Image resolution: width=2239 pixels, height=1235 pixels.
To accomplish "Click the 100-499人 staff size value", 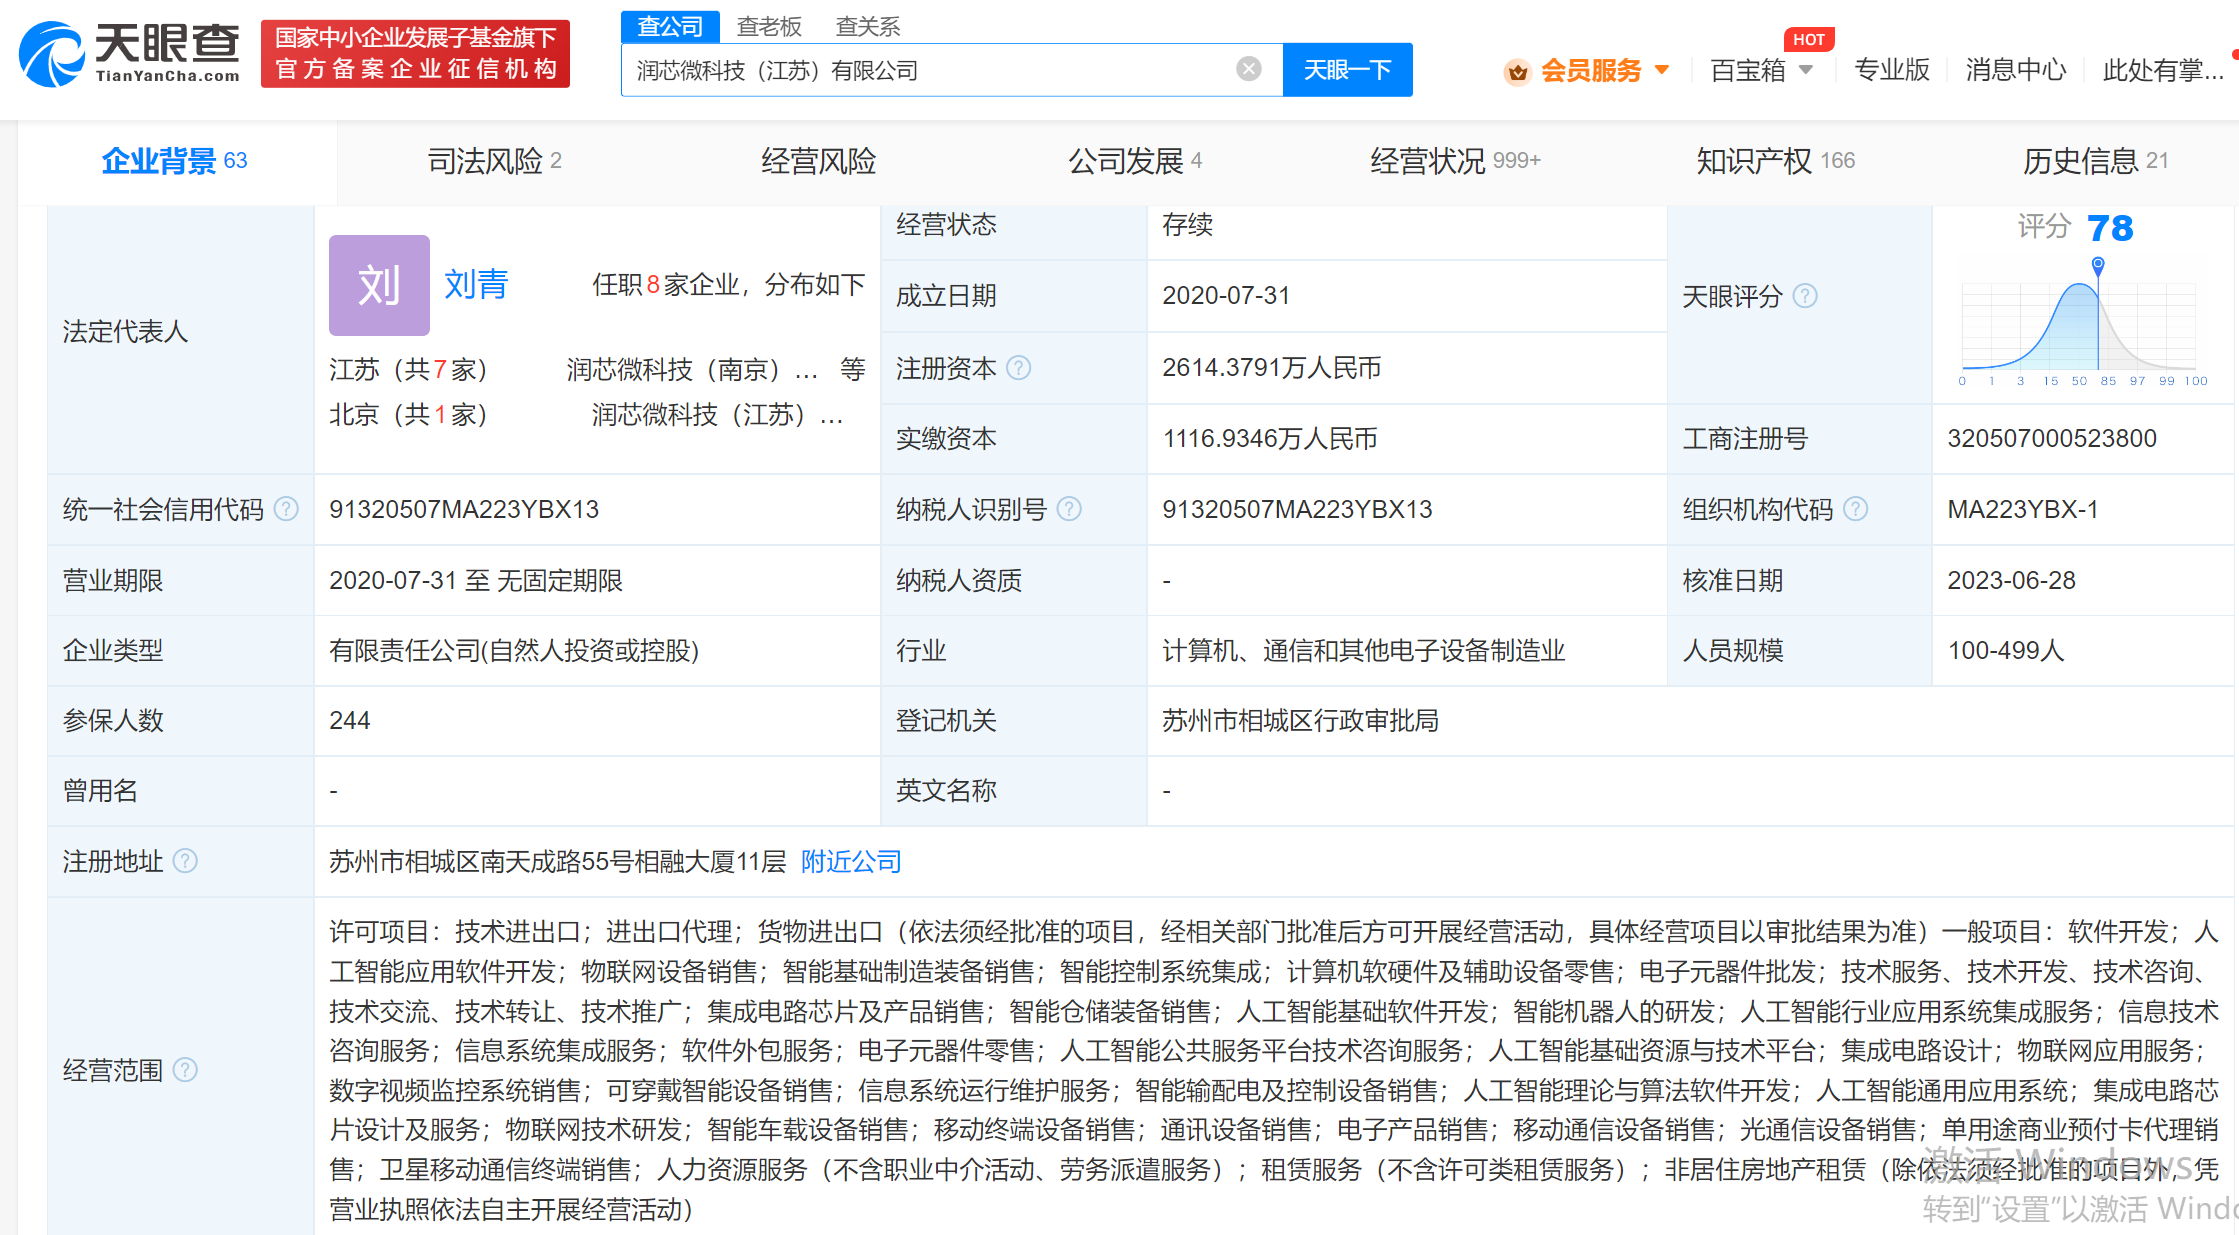I will click(2006, 651).
